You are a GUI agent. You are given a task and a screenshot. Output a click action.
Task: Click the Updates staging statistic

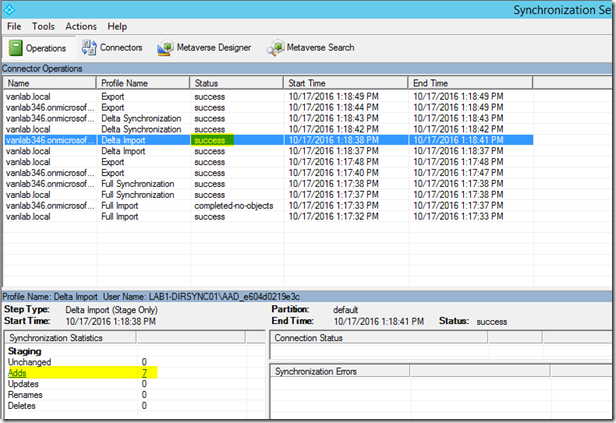(23, 384)
